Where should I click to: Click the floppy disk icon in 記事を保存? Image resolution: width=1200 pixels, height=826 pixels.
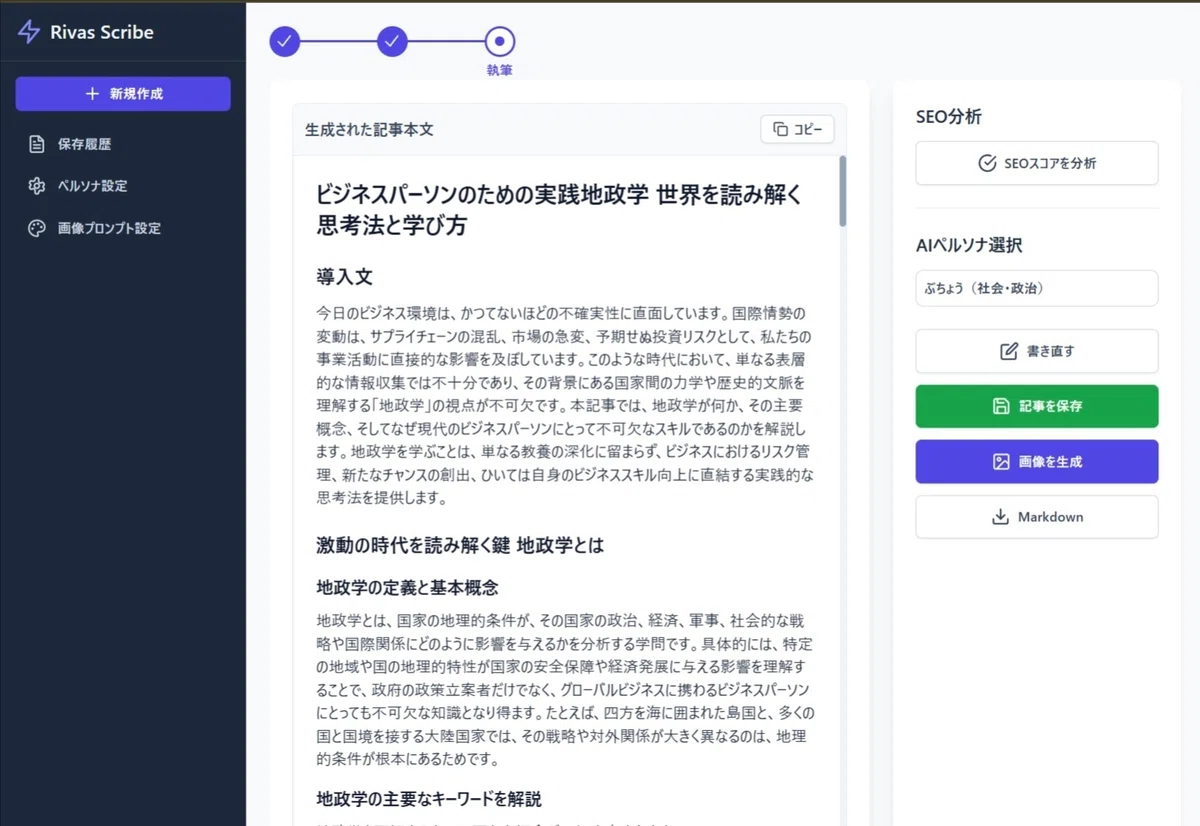[1001, 406]
